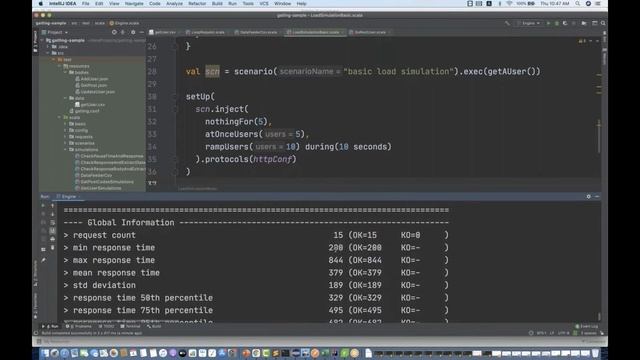Collapse the test folder in the project tree

[x=54, y=60]
